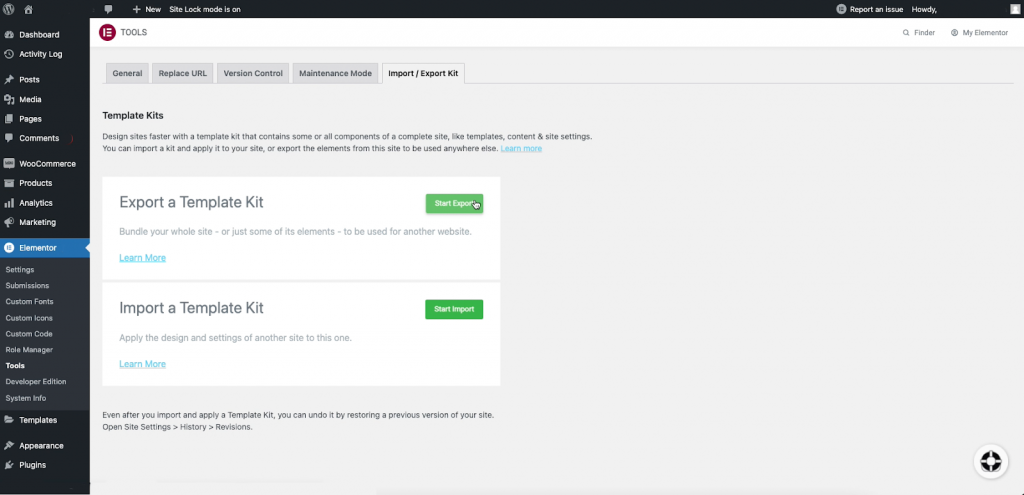
Task: Open the Finder search
Action: click(919, 33)
